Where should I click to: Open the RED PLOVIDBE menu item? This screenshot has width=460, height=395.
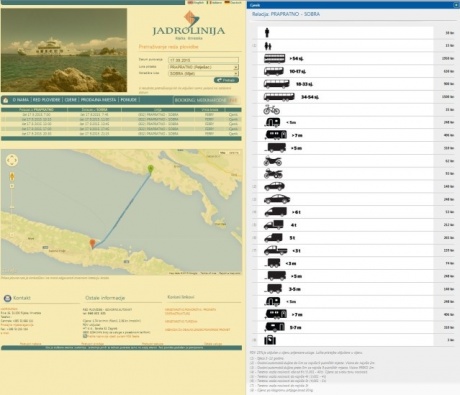point(46,100)
